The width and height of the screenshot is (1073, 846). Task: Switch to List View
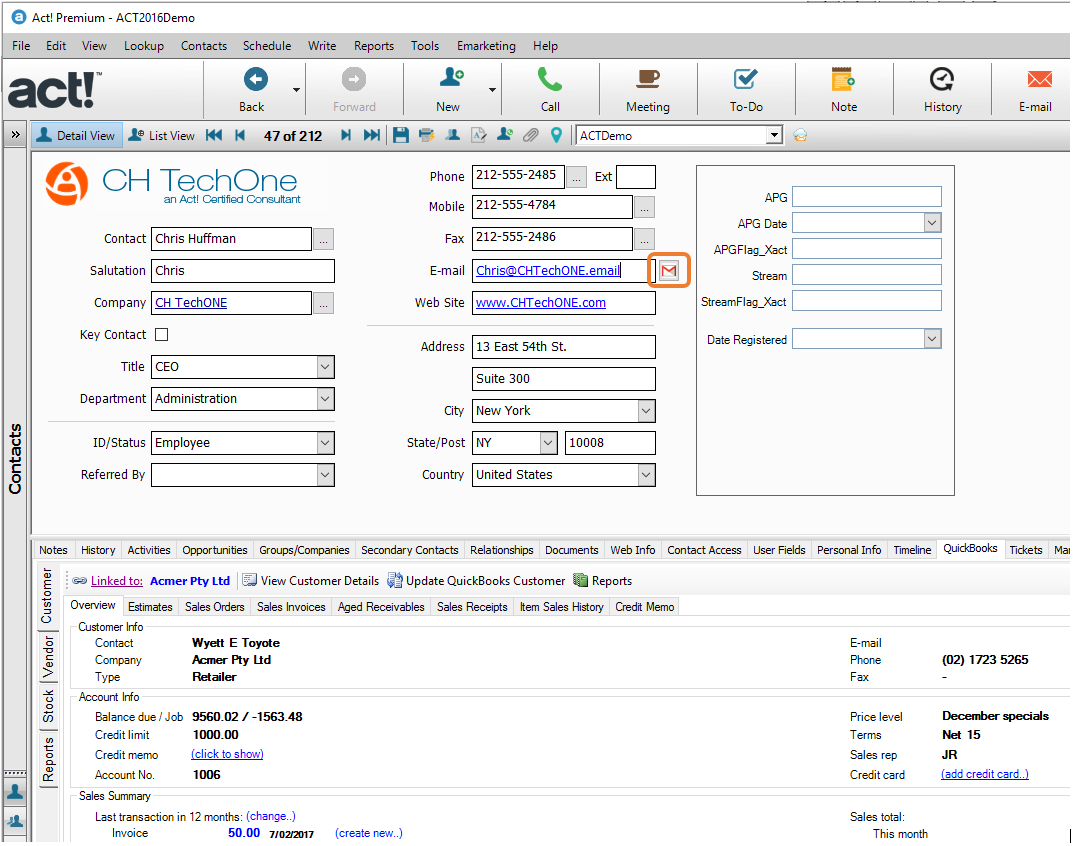click(162, 136)
